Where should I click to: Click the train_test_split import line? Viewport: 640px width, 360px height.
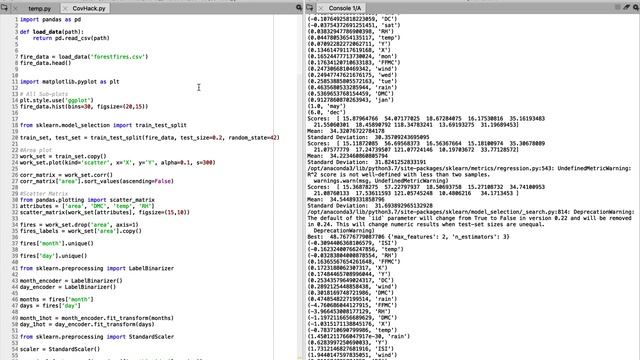coord(103,125)
